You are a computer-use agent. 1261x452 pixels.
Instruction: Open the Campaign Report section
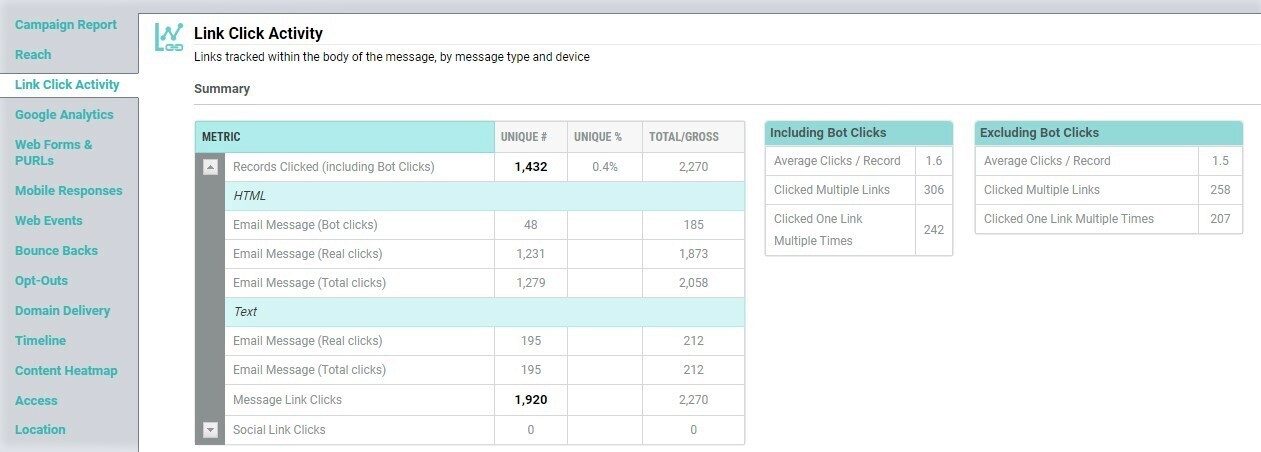click(66, 25)
